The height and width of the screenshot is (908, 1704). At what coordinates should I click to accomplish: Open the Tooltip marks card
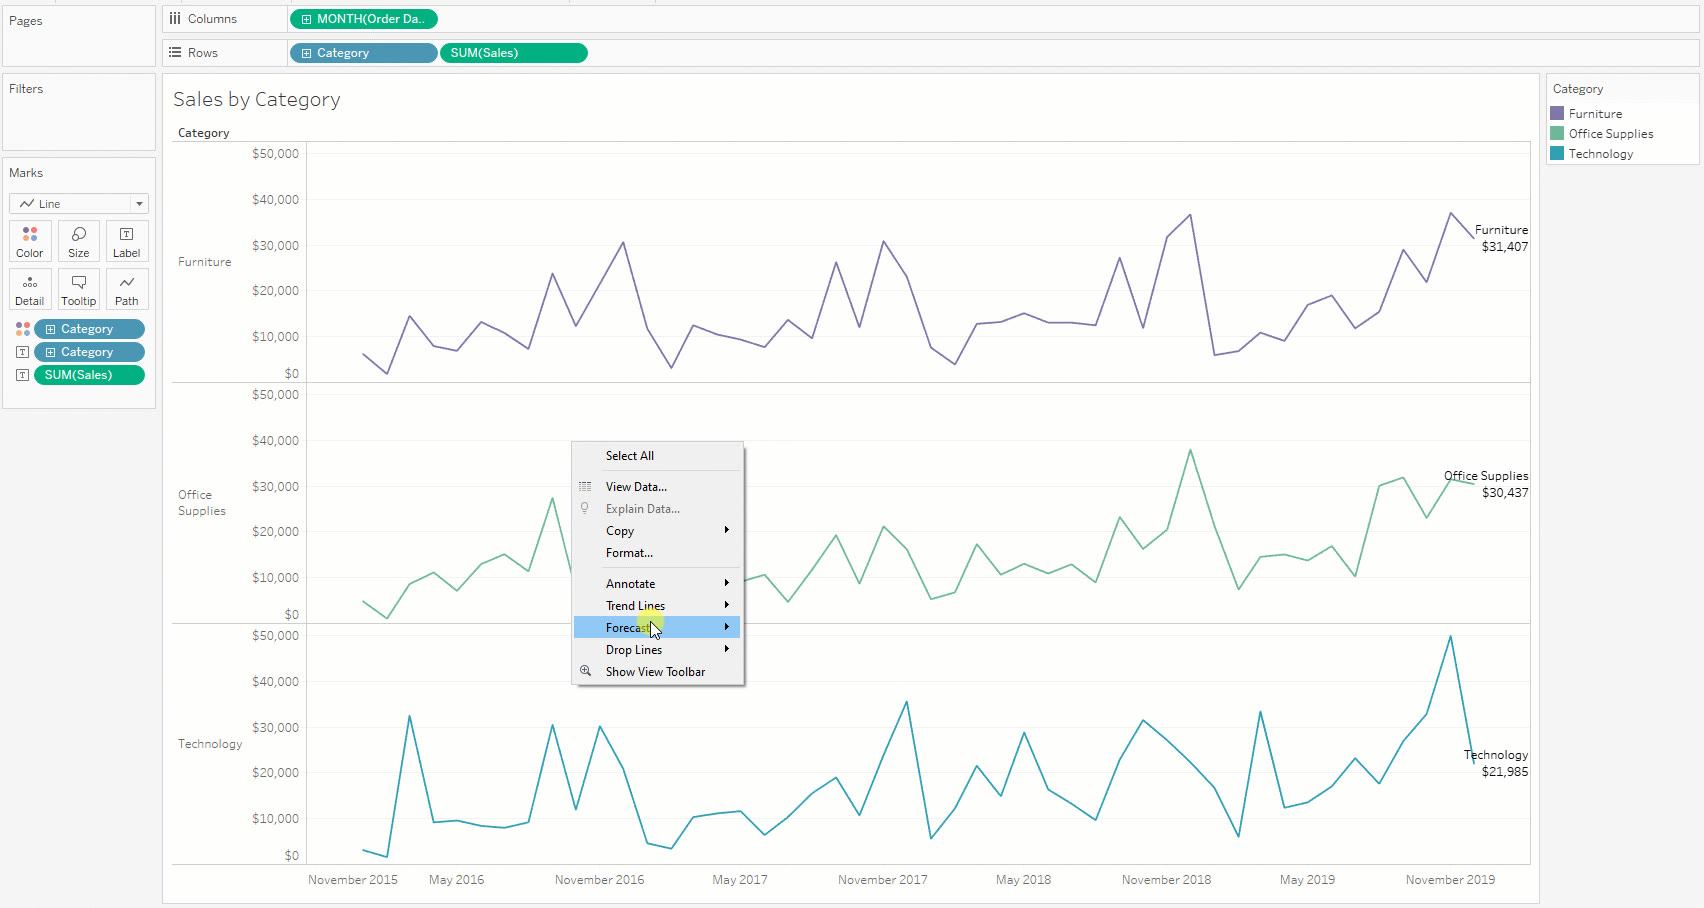(x=79, y=289)
